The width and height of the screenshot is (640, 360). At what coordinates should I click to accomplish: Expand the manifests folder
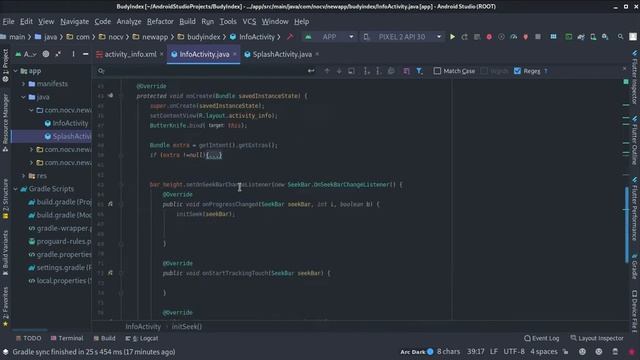pos(23,84)
